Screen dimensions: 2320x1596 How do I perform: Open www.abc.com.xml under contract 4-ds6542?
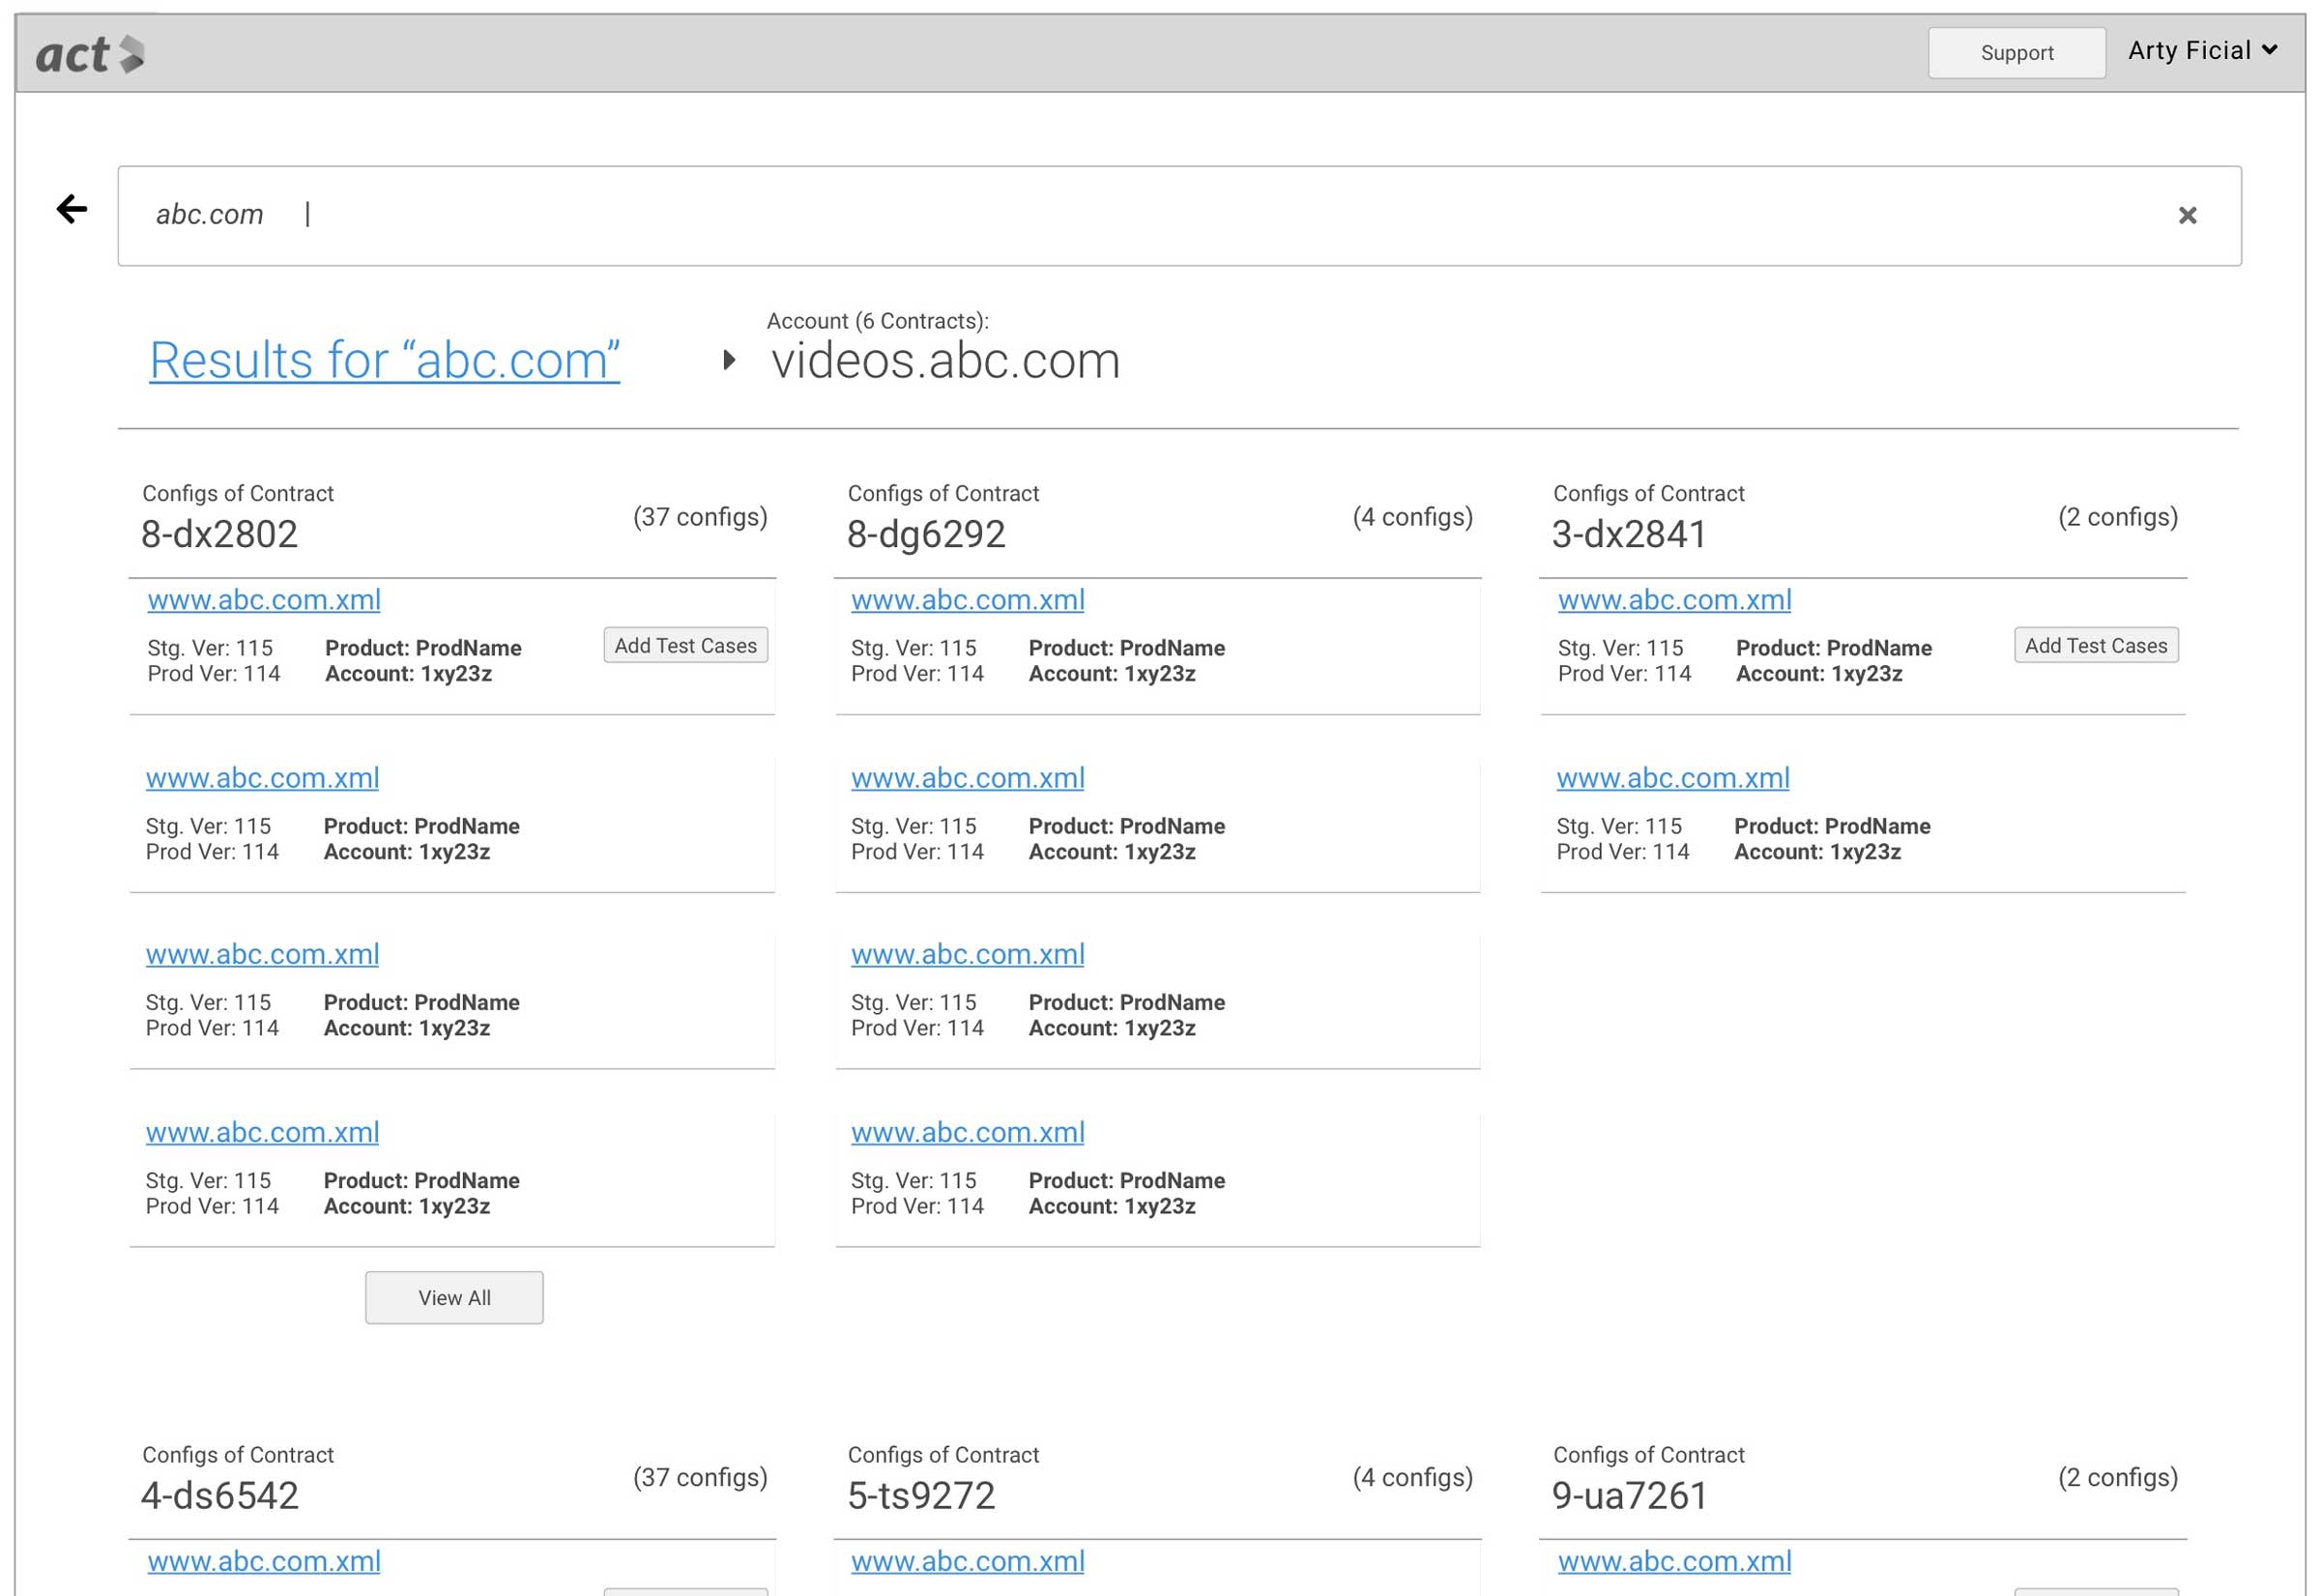coord(264,1561)
